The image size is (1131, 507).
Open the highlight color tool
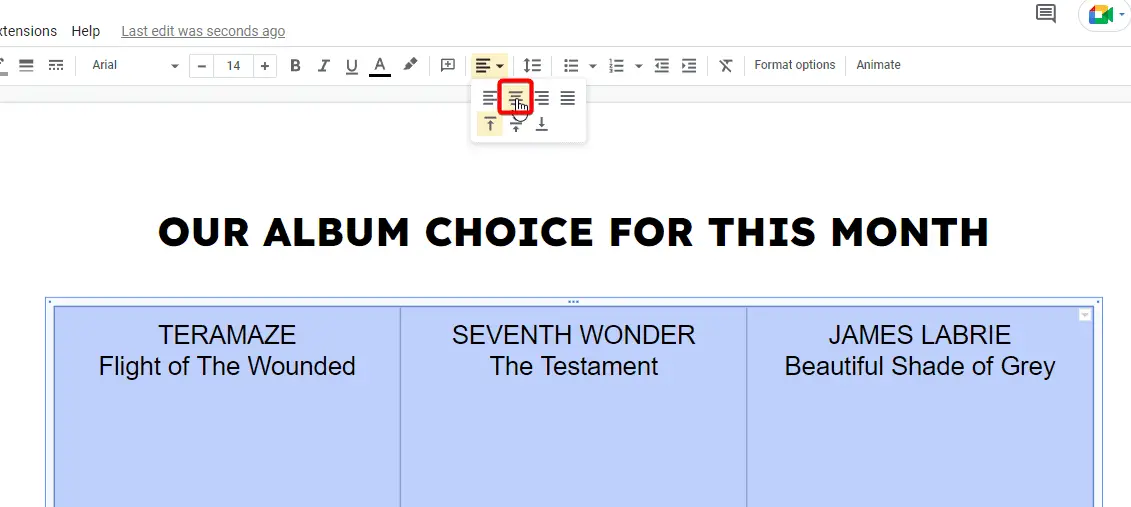tap(410, 66)
